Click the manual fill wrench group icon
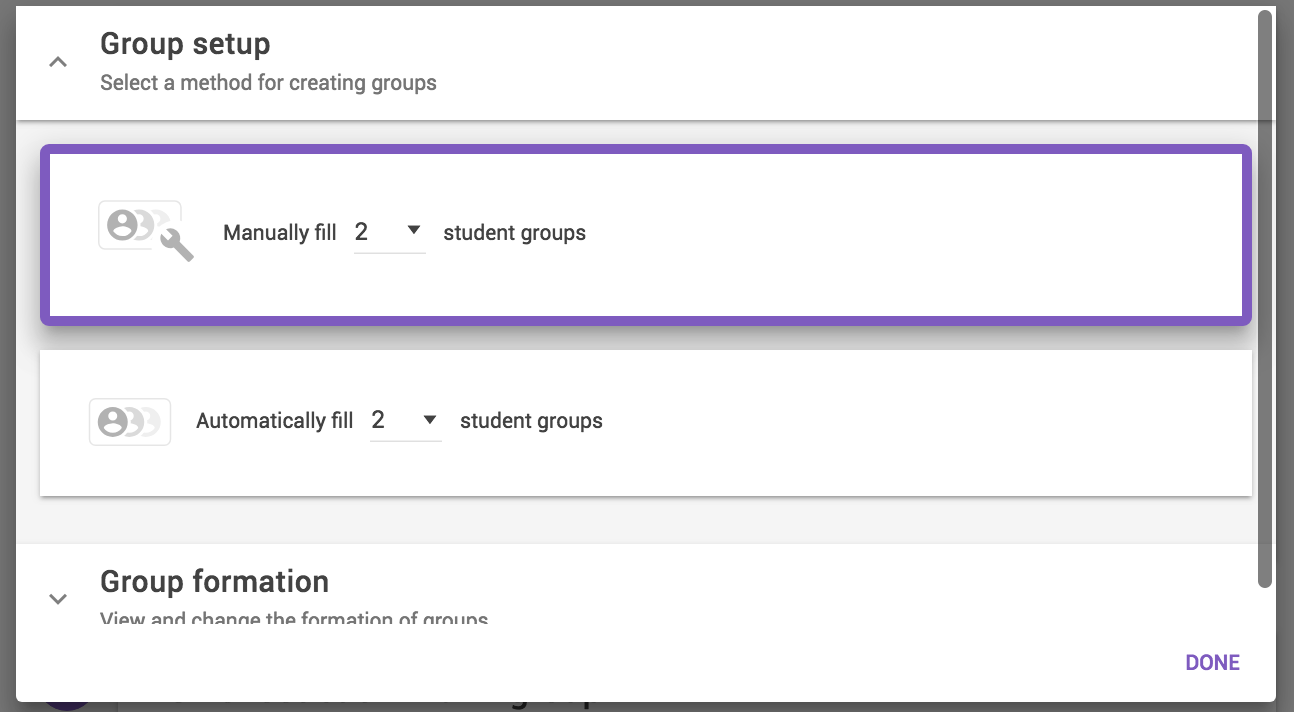 pyautogui.click(x=145, y=230)
